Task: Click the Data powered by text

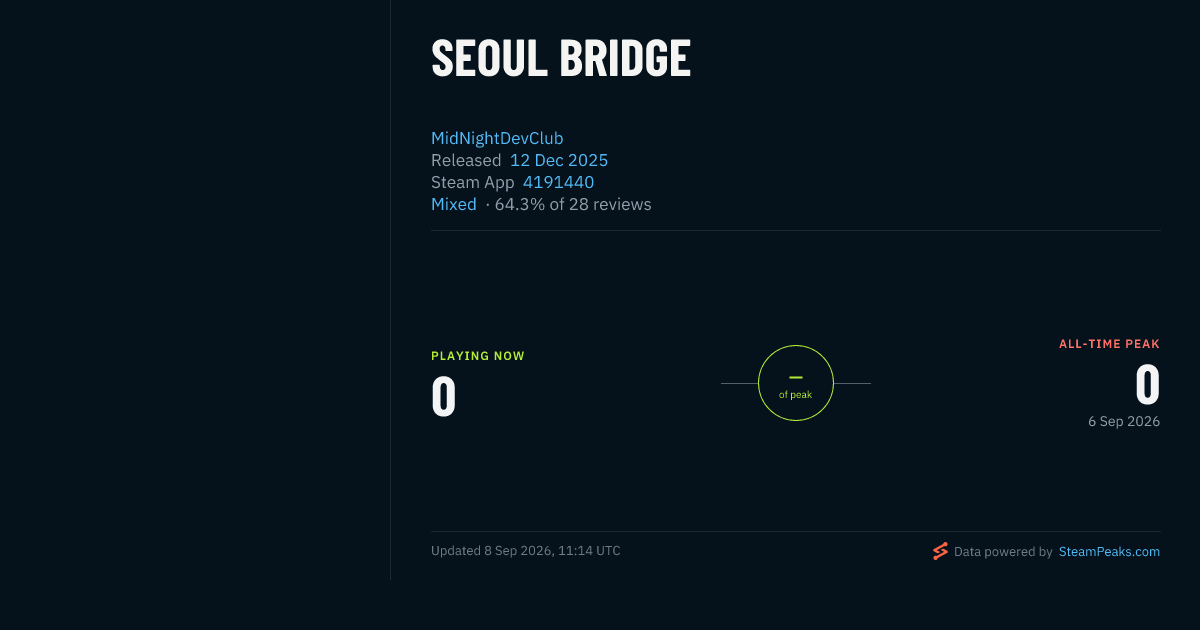Action: pos(1003,551)
